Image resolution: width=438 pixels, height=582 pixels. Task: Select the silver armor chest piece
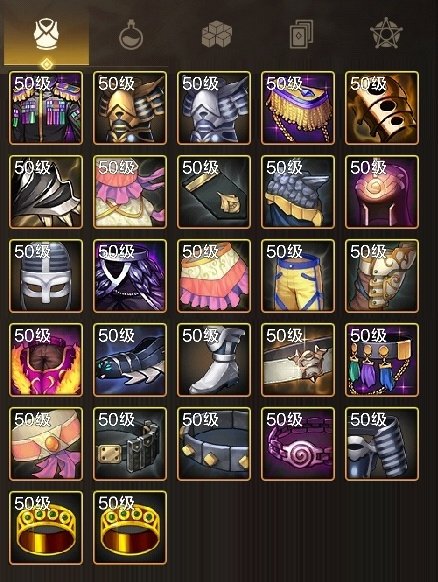tap(214, 108)
